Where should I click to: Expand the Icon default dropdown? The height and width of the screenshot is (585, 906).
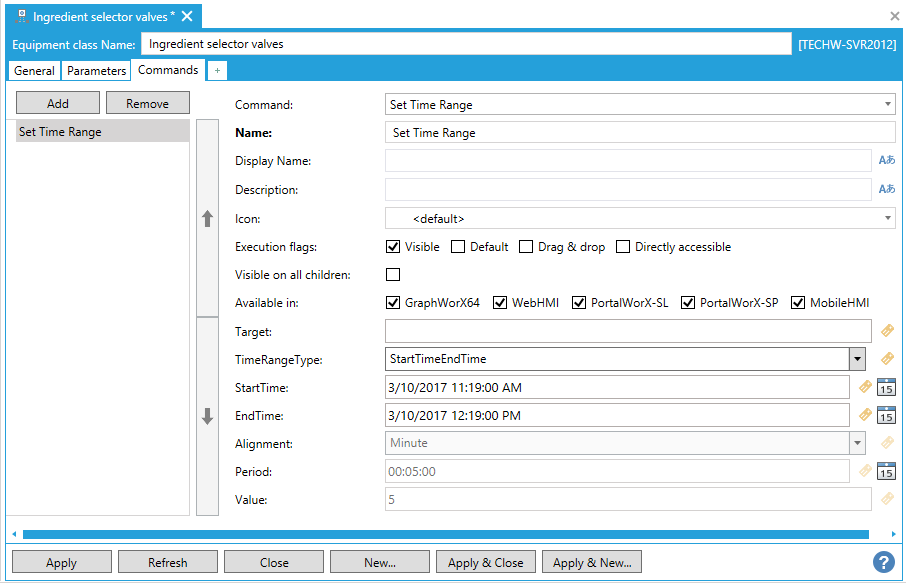click(888, 218)
